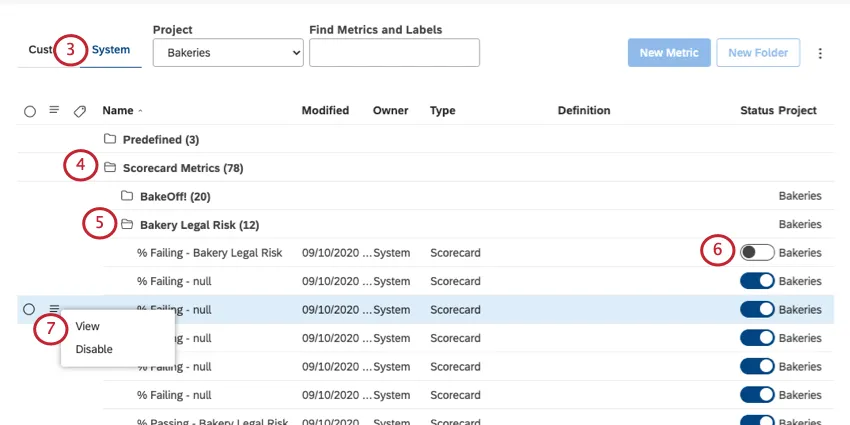This screenshot has width=850, height=425.
Task: Click the Find Metrics and Labels field
Action: (394, 53)
